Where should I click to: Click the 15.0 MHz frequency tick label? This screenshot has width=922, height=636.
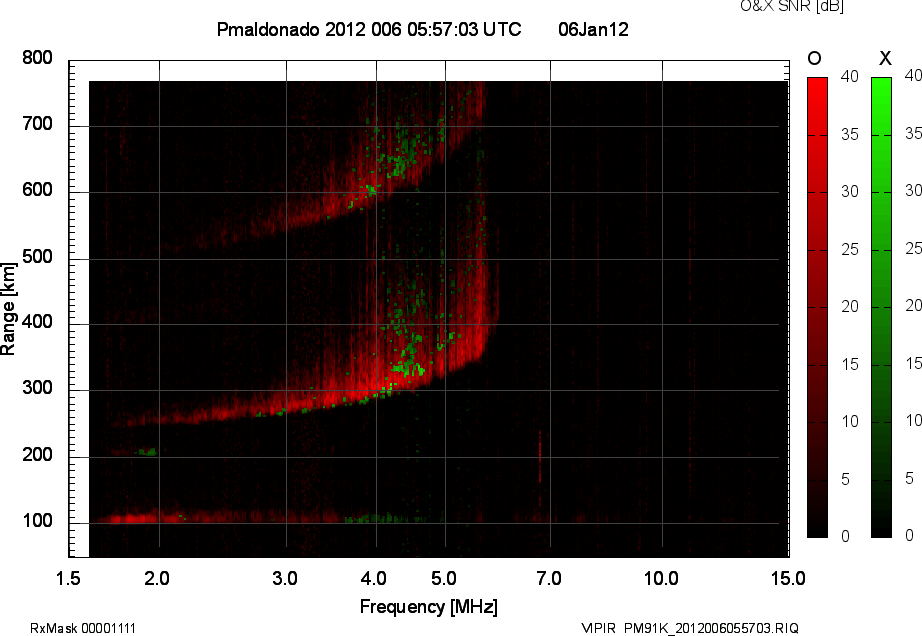(788, 579)
